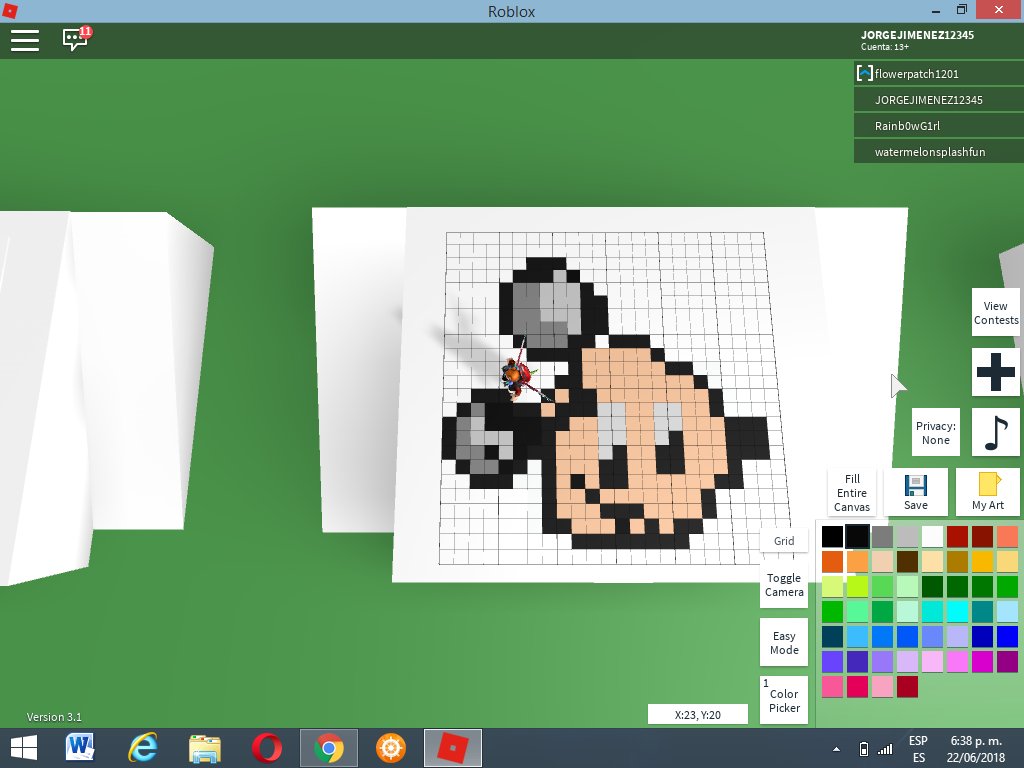The height and width of the screenshot is (768, 1024).
Task: Open the Windows Start menu
Action: click(x=24, y=748)
